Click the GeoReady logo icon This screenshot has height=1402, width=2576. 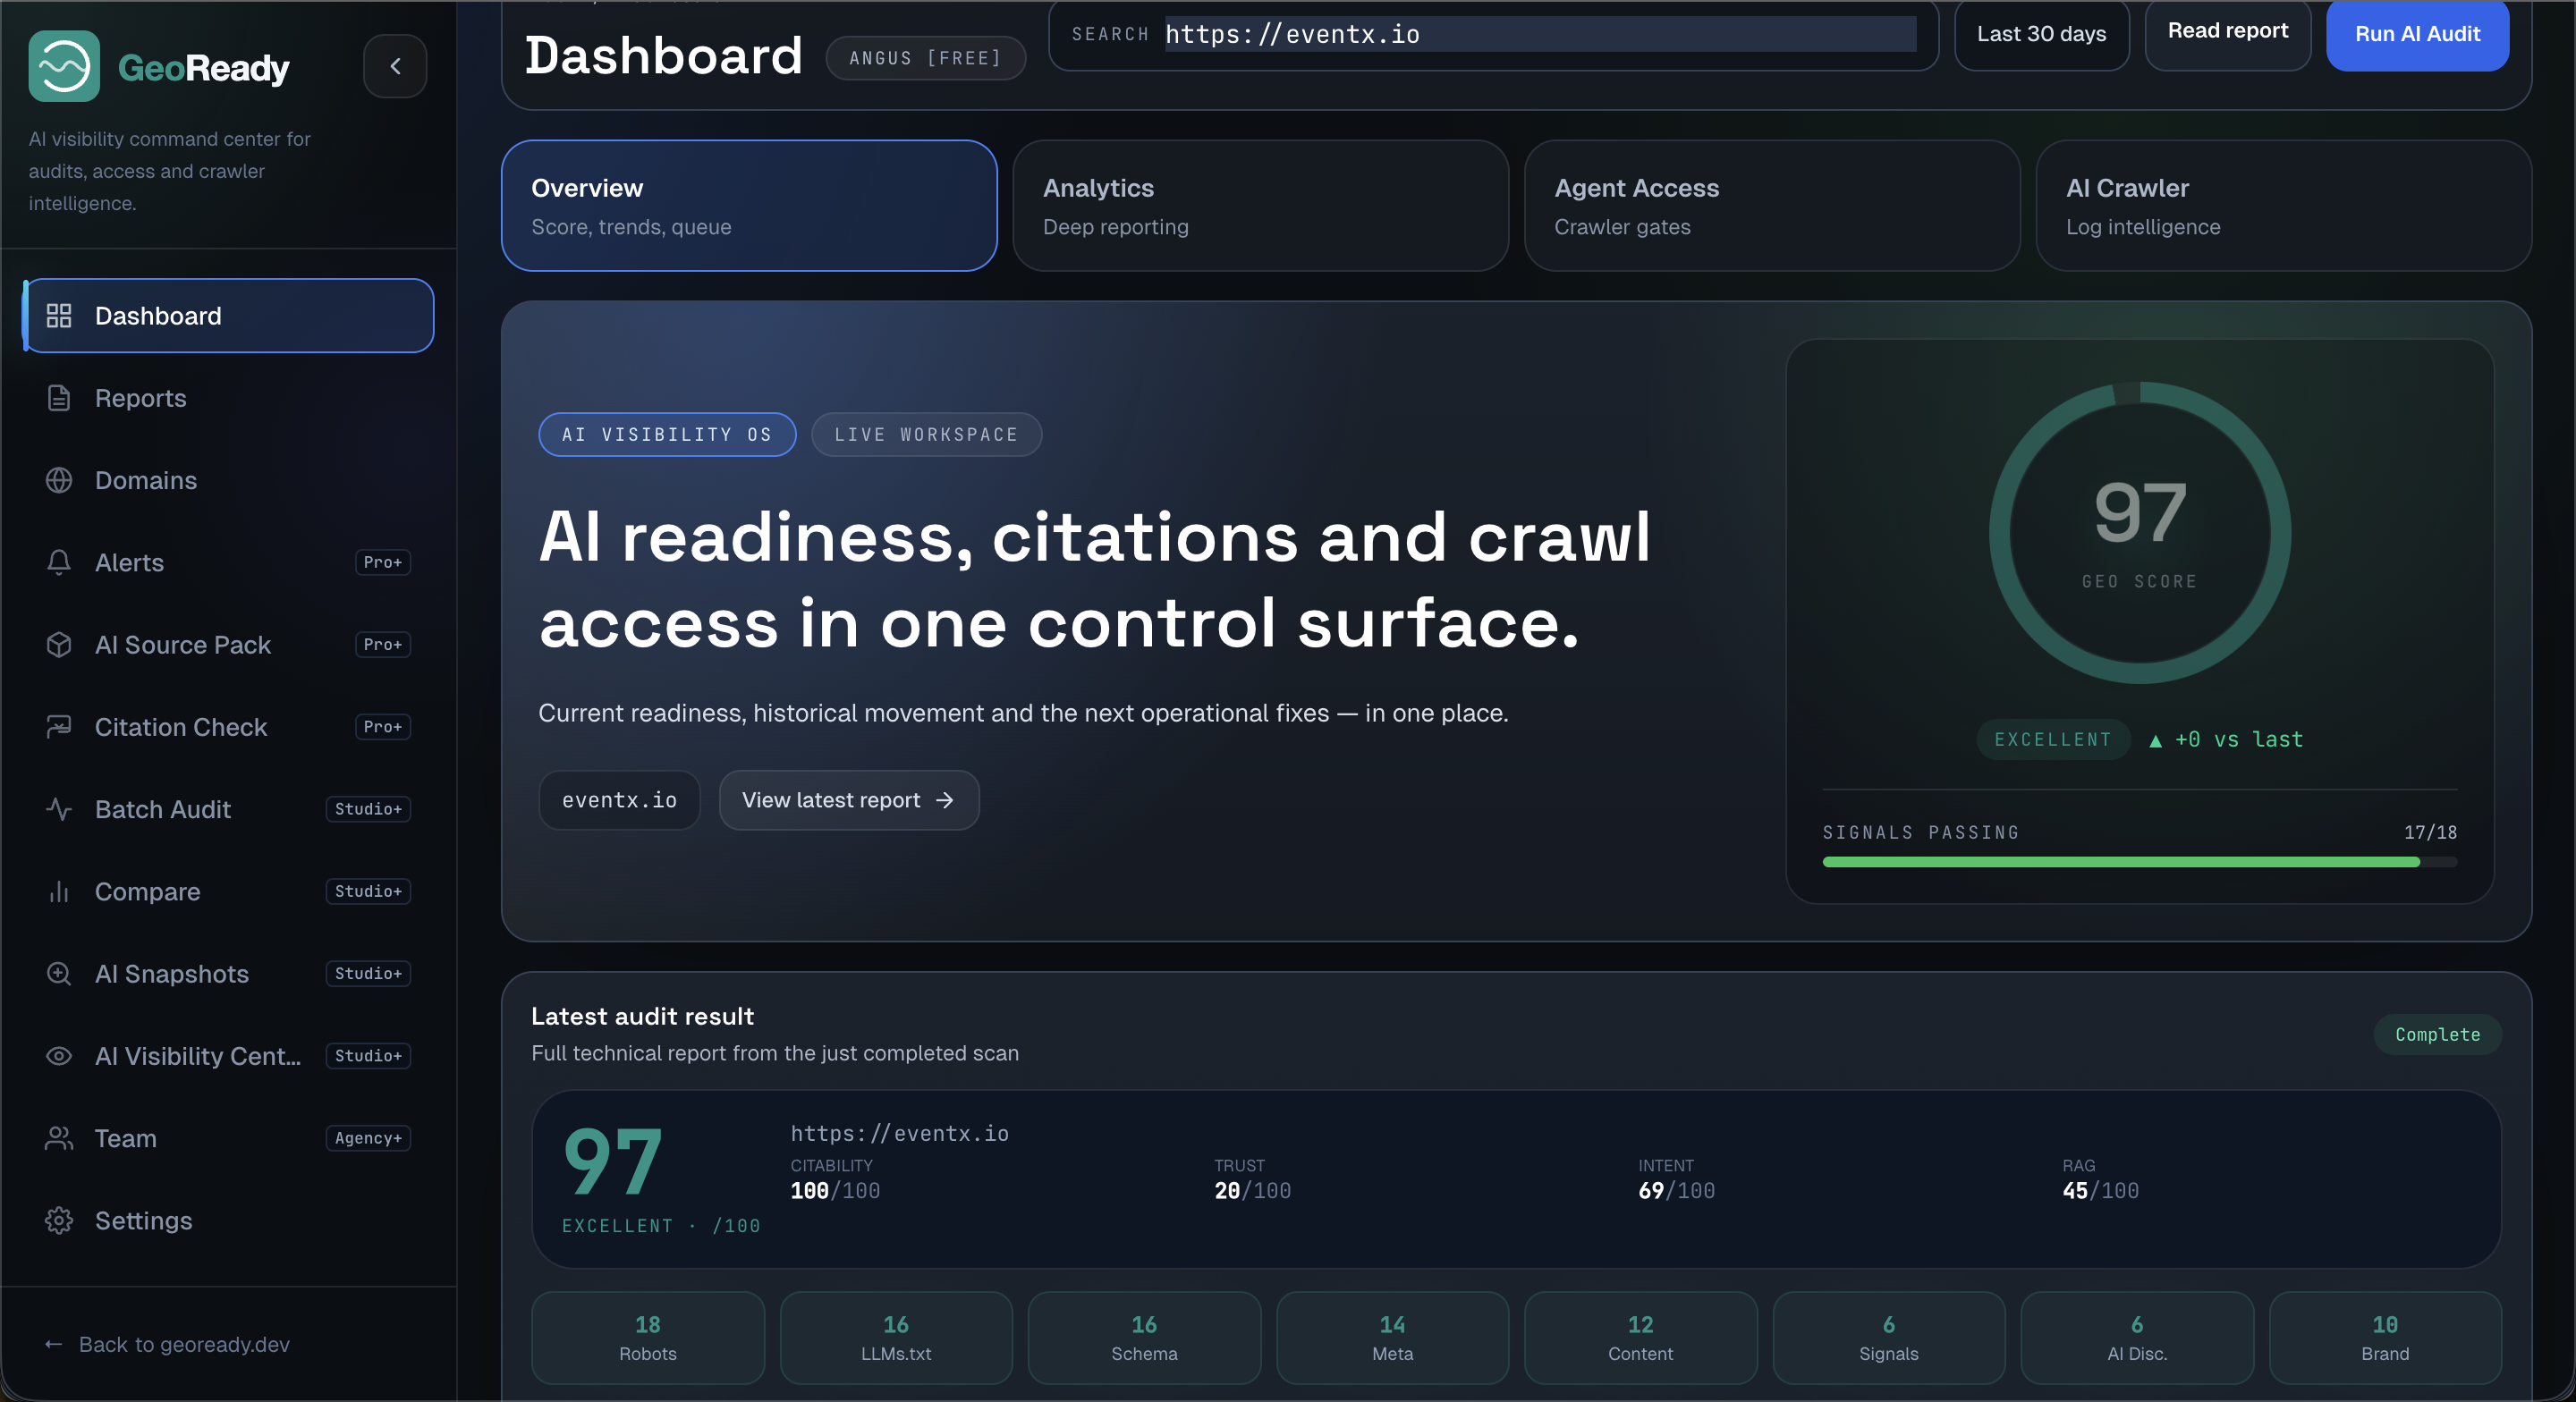pos(64,66)
